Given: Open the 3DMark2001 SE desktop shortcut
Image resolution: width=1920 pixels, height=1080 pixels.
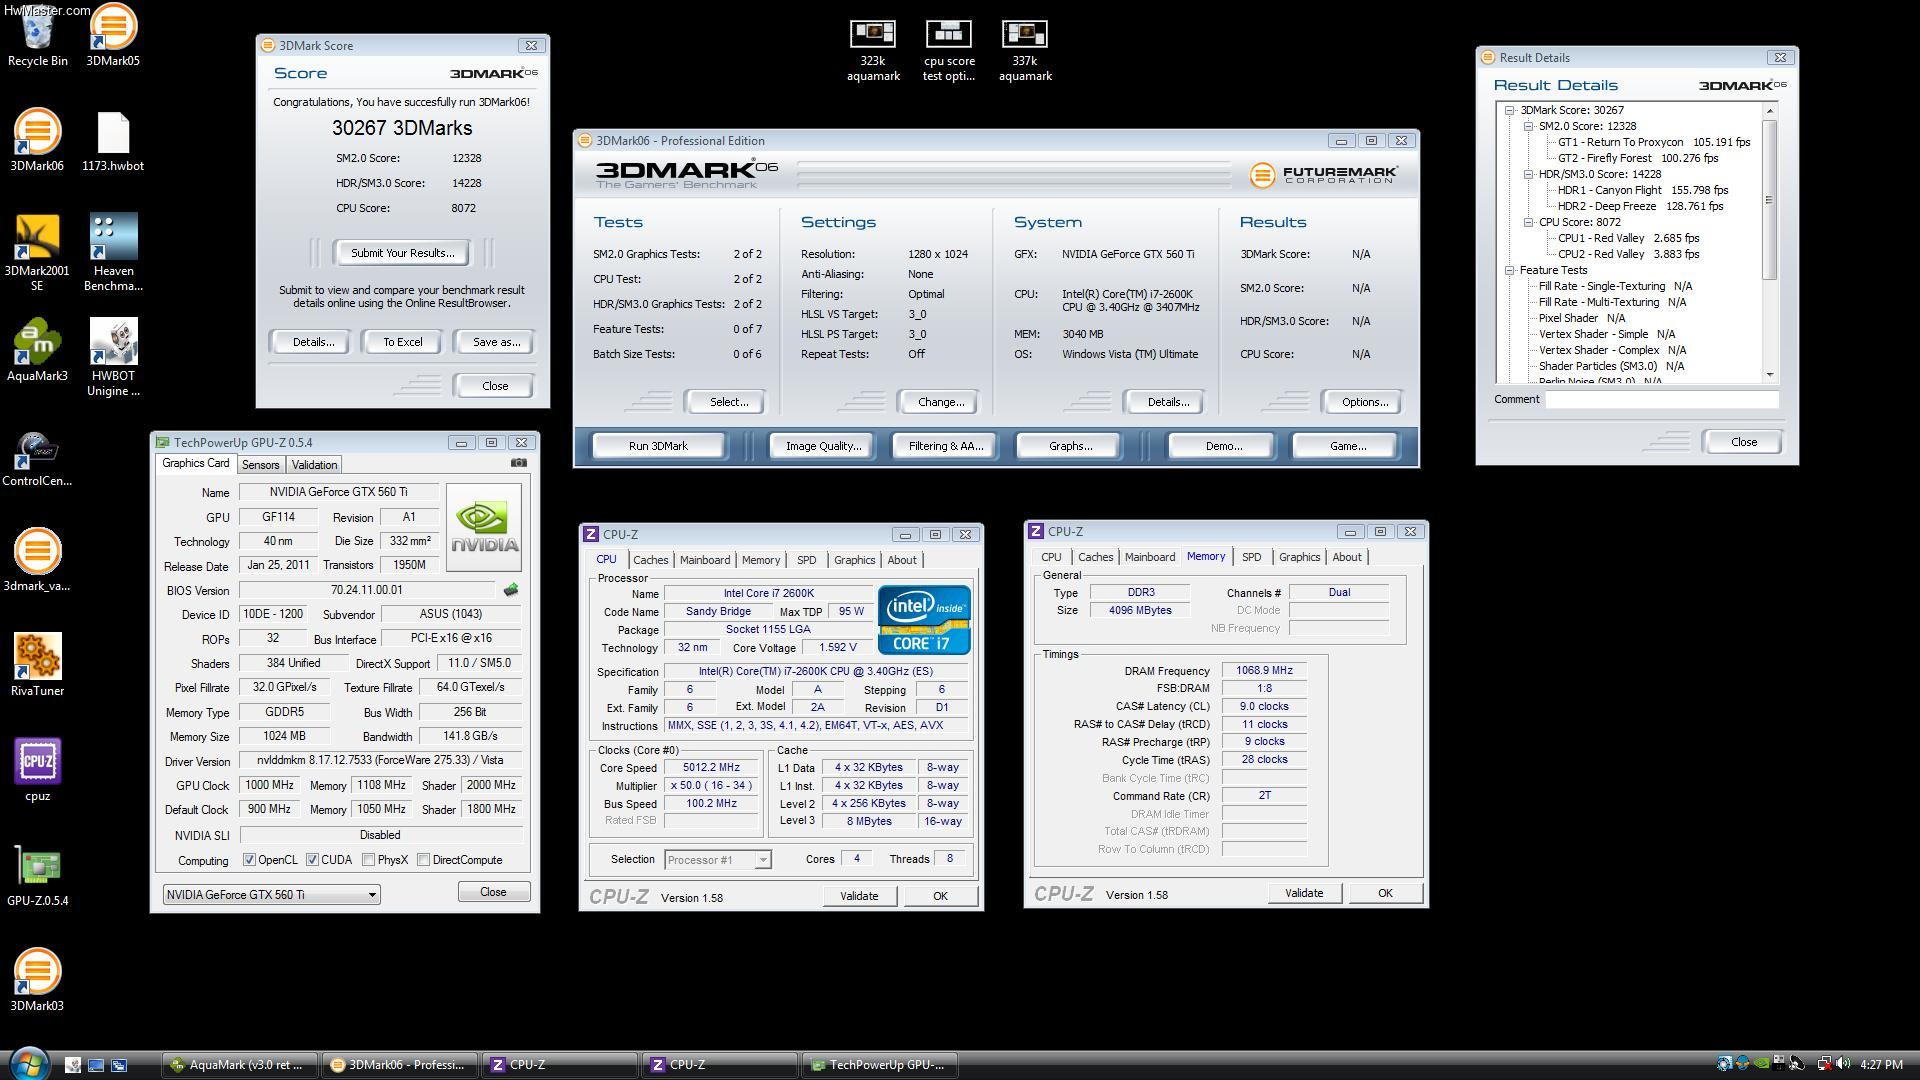Looking at the screenshot, I should 37,253.
